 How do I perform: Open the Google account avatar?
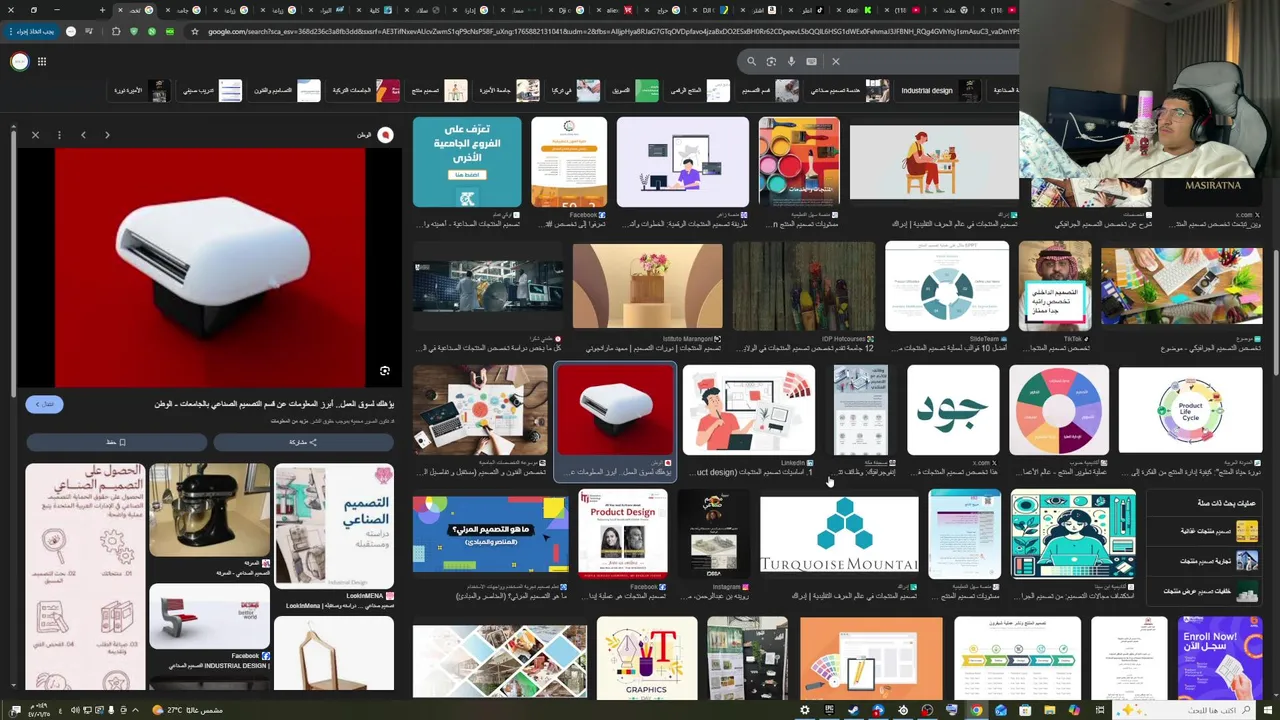[x=19, y=61]
